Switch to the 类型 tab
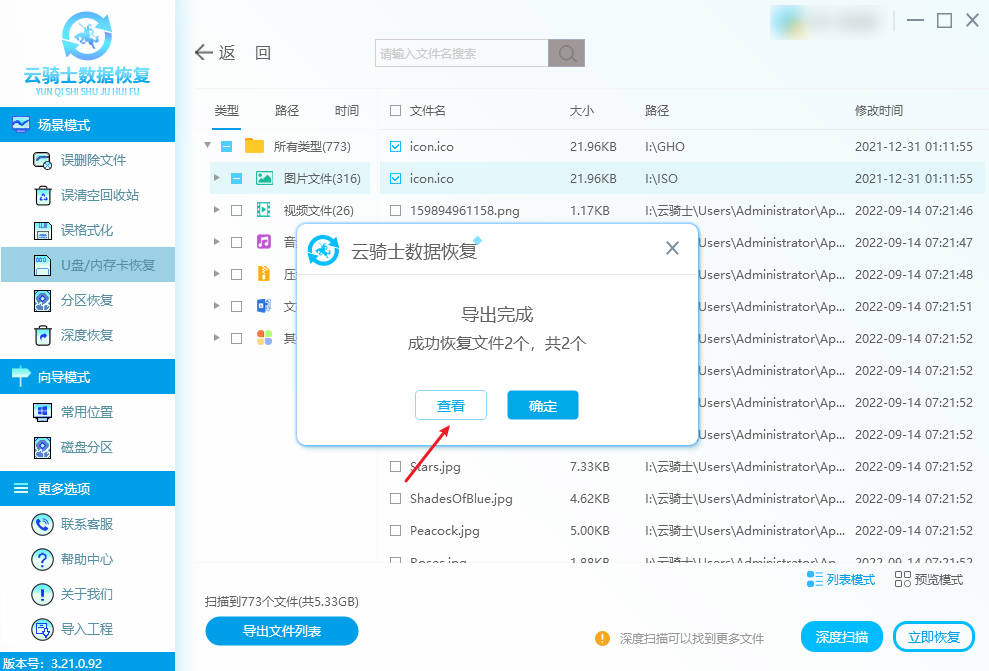The image size is (989, 671). [226, 111]
